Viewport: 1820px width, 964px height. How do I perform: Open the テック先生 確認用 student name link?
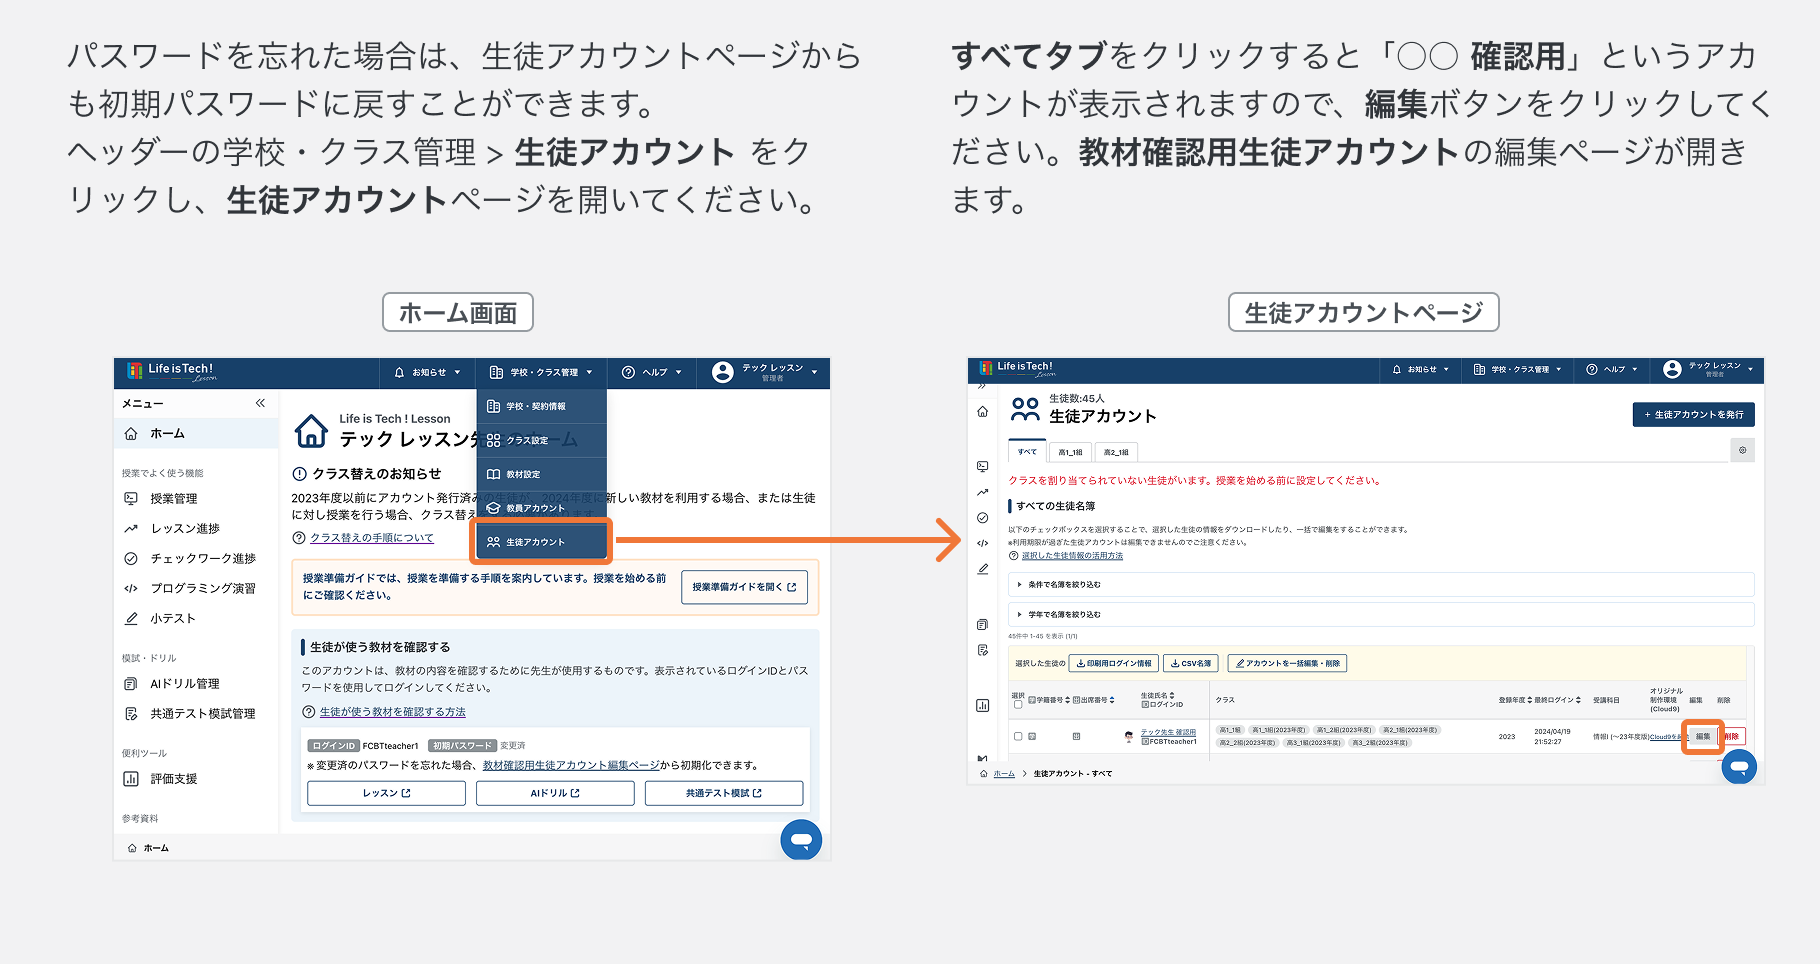(x=1168, y=732)
